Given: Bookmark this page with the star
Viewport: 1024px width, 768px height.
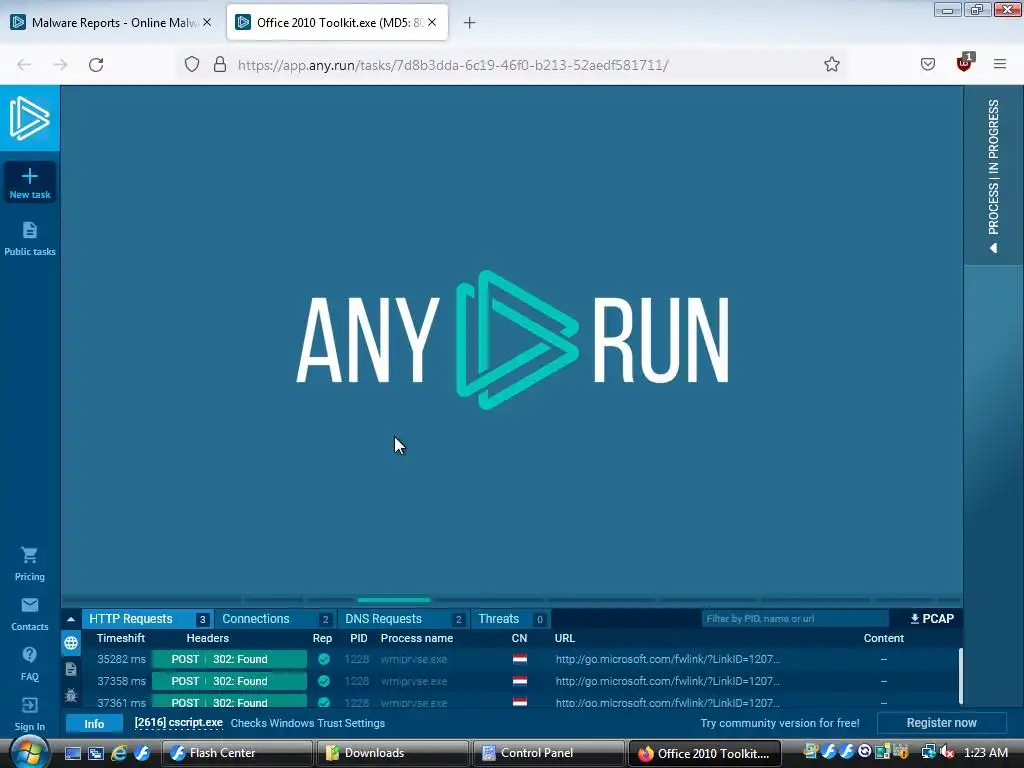Looking at the screenshot, I should click(831, 64).
